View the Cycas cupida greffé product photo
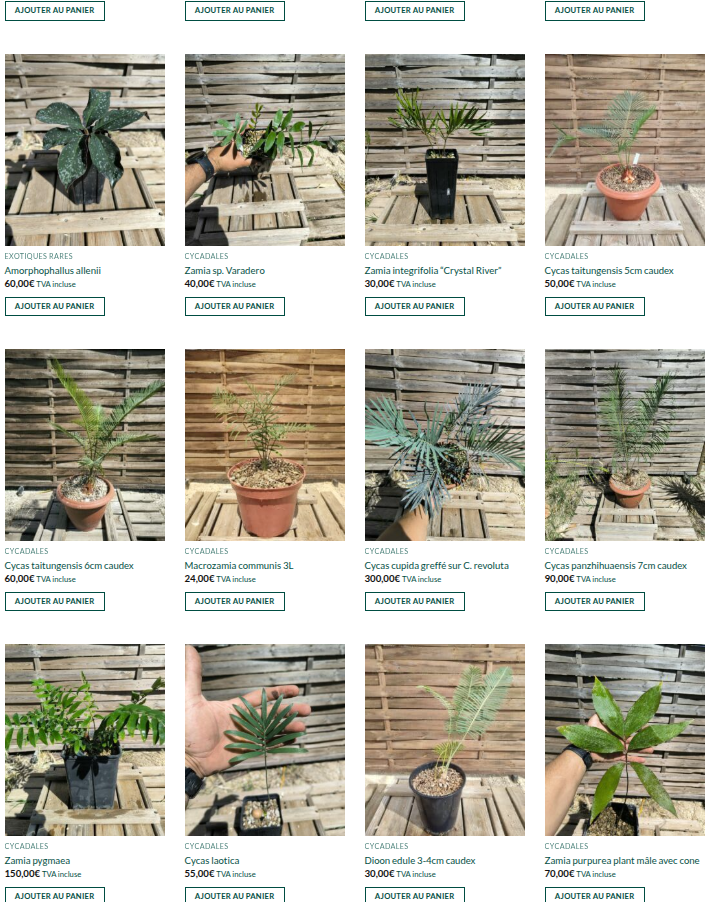725x902 pixels. 445,445
